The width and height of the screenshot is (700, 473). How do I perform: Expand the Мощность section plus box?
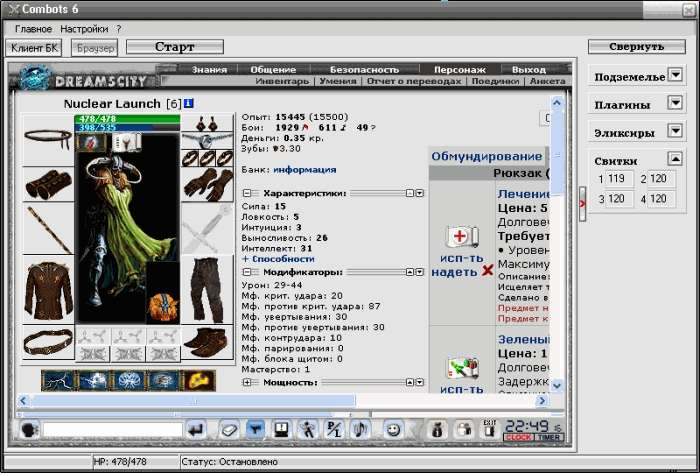pos(247,382)
